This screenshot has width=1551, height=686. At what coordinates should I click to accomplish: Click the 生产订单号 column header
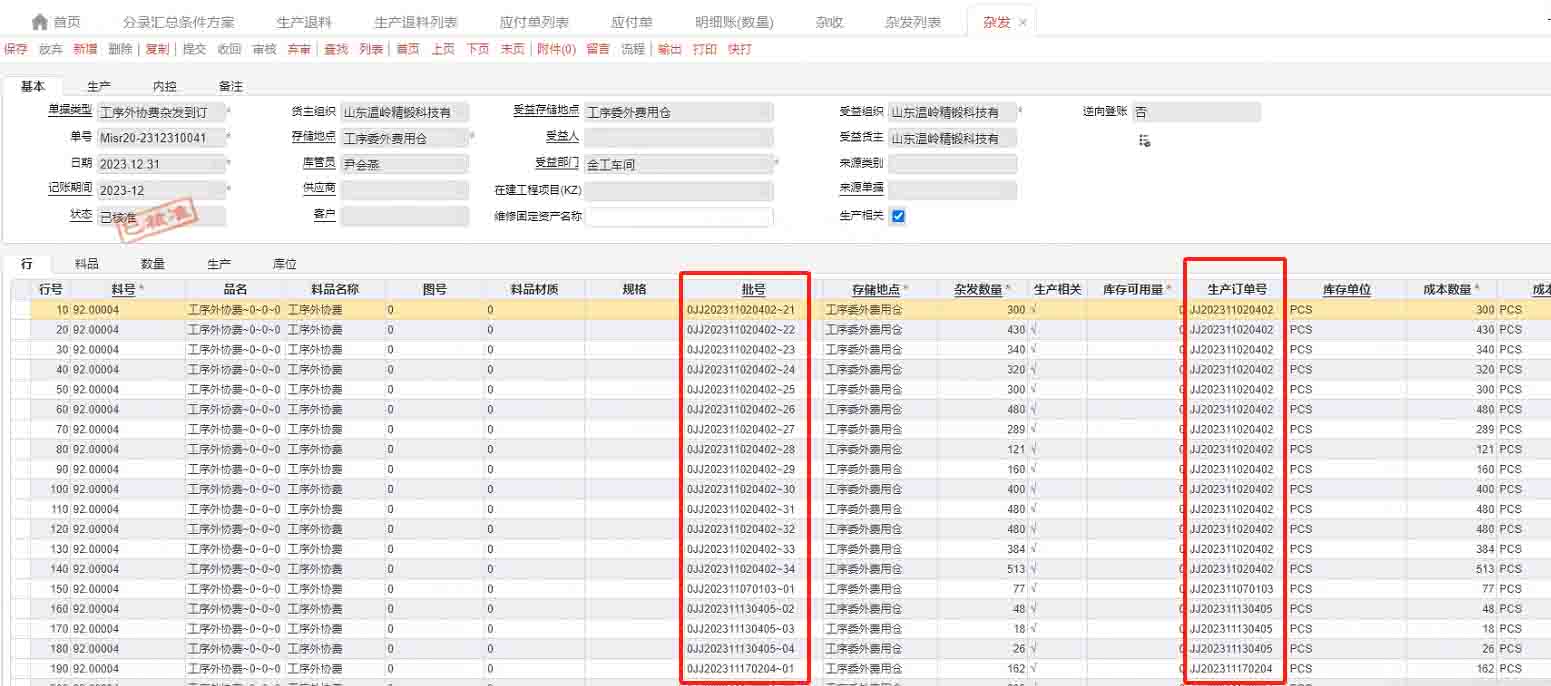(1237, 290)
